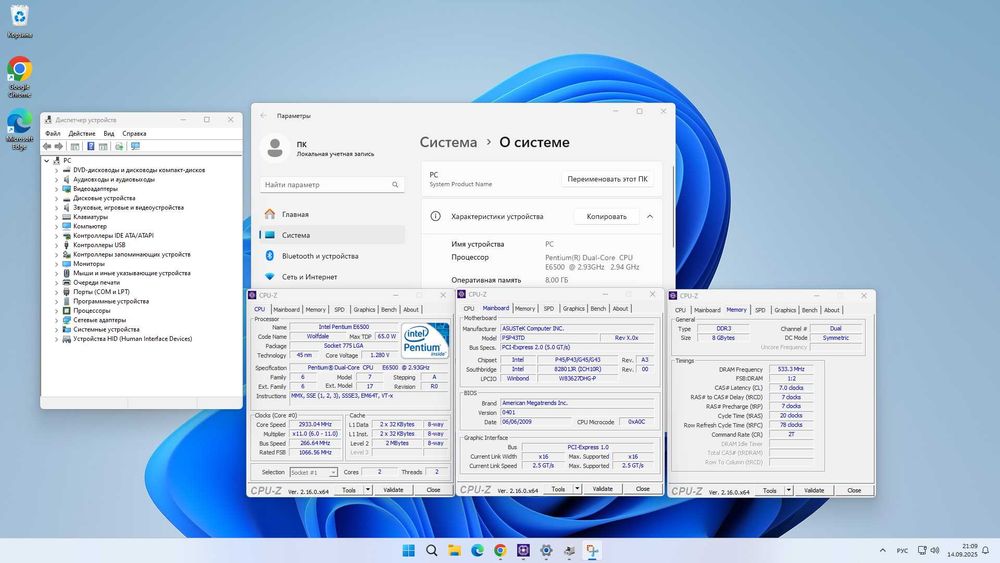Screen dimensions: 1000x563
Task: Open Tools dropdown arrow in CPU-Z CPU window
Action: pyautogui.click(x=368, y=490)
